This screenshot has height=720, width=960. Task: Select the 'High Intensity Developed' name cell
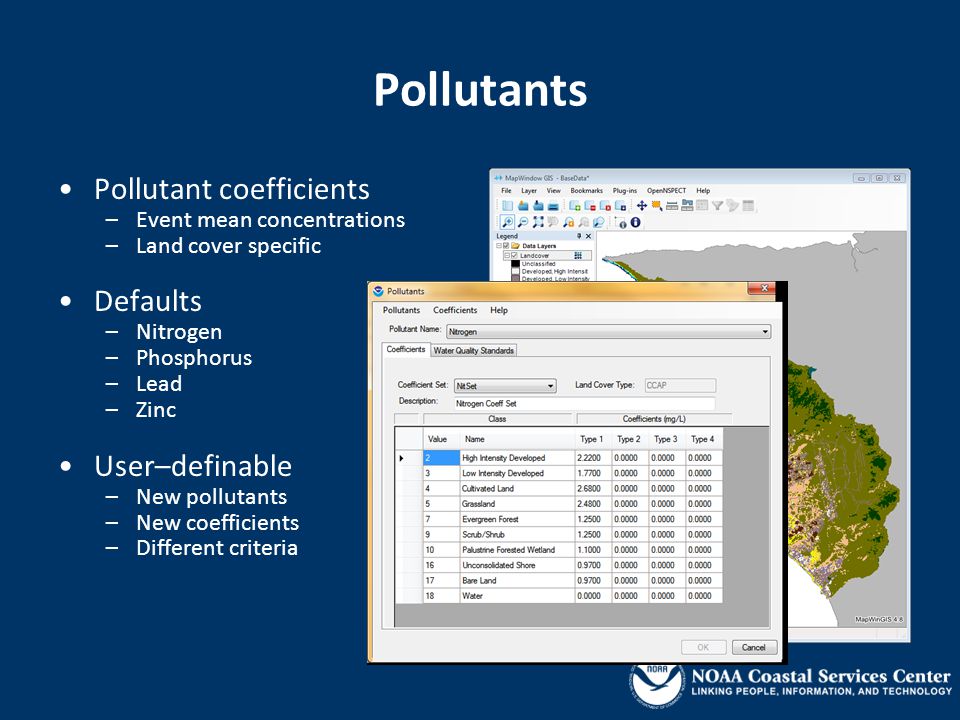(517, 458)
